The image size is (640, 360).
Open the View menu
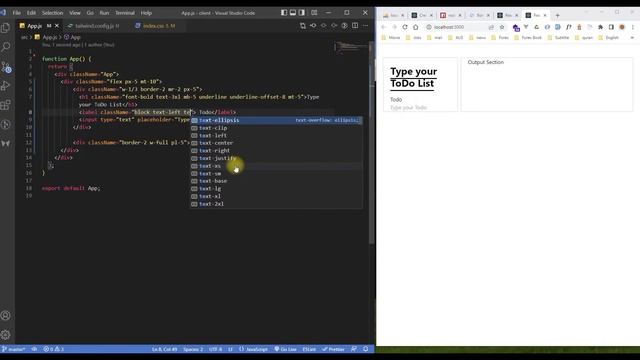pyautogui.click(x=75, y=13)
